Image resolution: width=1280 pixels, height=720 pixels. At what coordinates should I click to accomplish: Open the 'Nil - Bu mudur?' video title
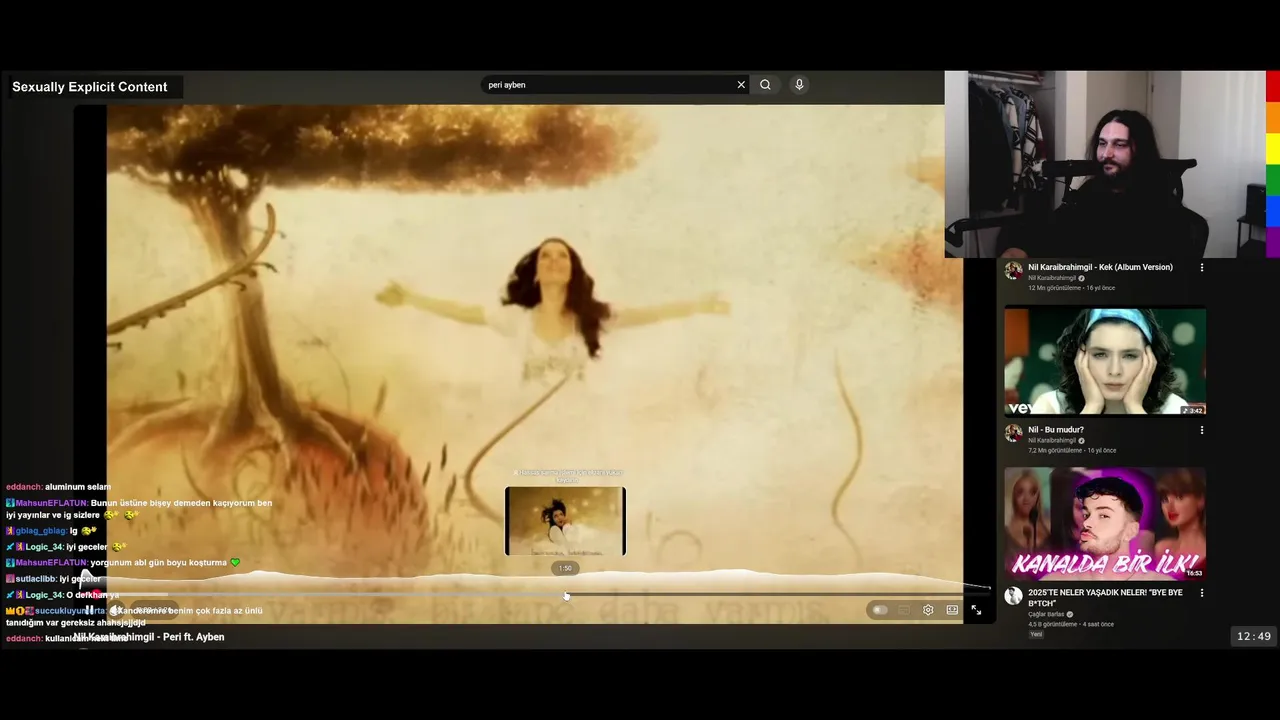[x=1056, y=430]
